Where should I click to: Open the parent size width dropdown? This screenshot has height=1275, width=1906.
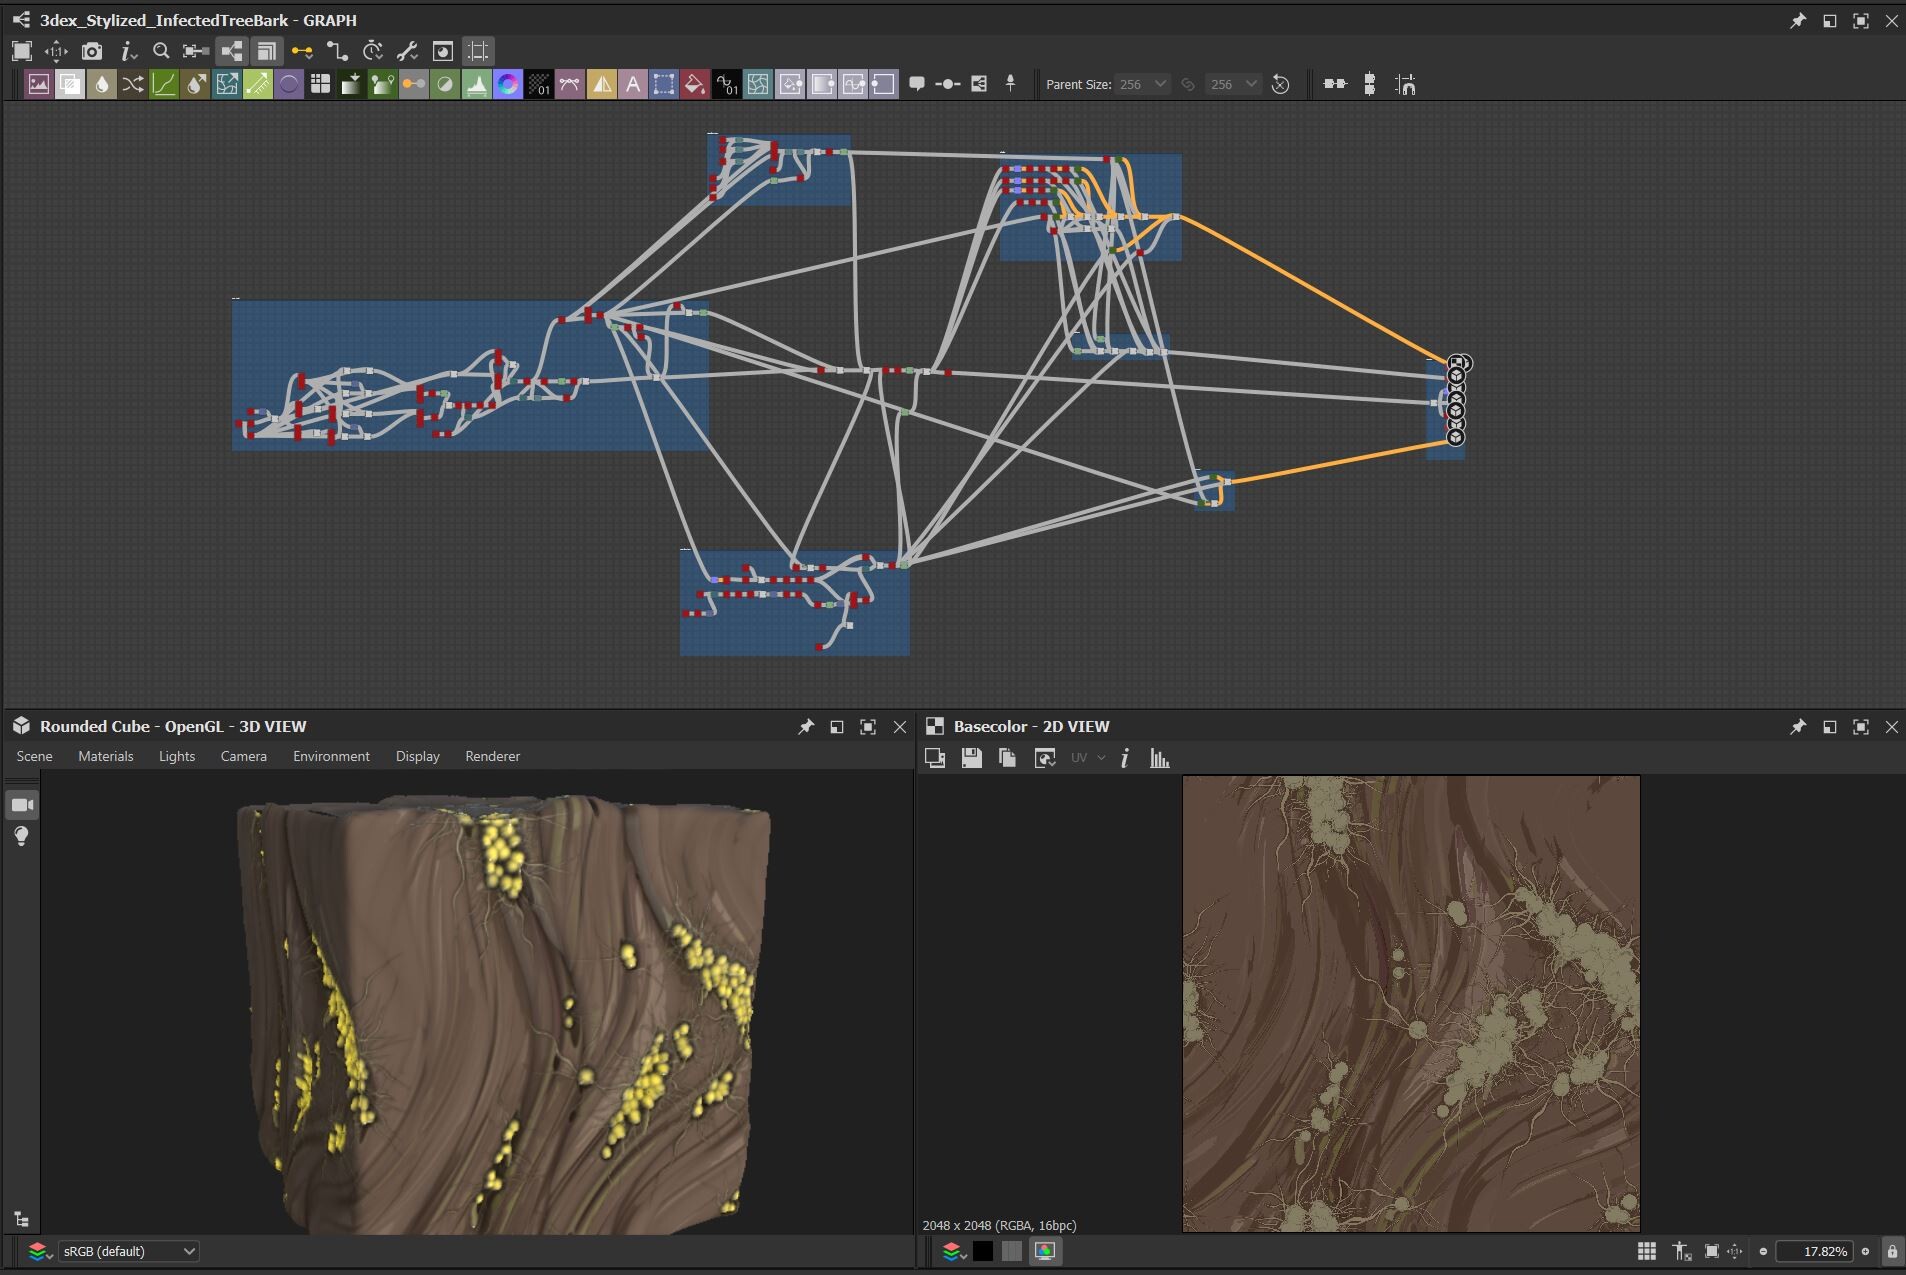point(1160,84)
